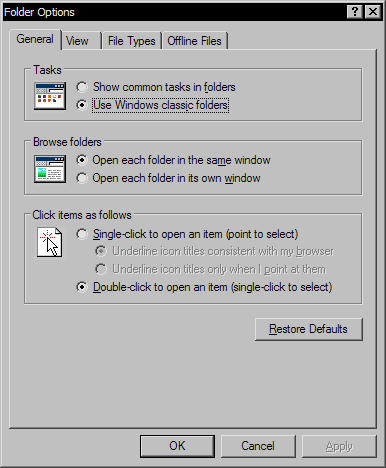This screenshot has width=386, height=468.
Task: Click the Browse folders window preview icon
Action: (50, 169)
